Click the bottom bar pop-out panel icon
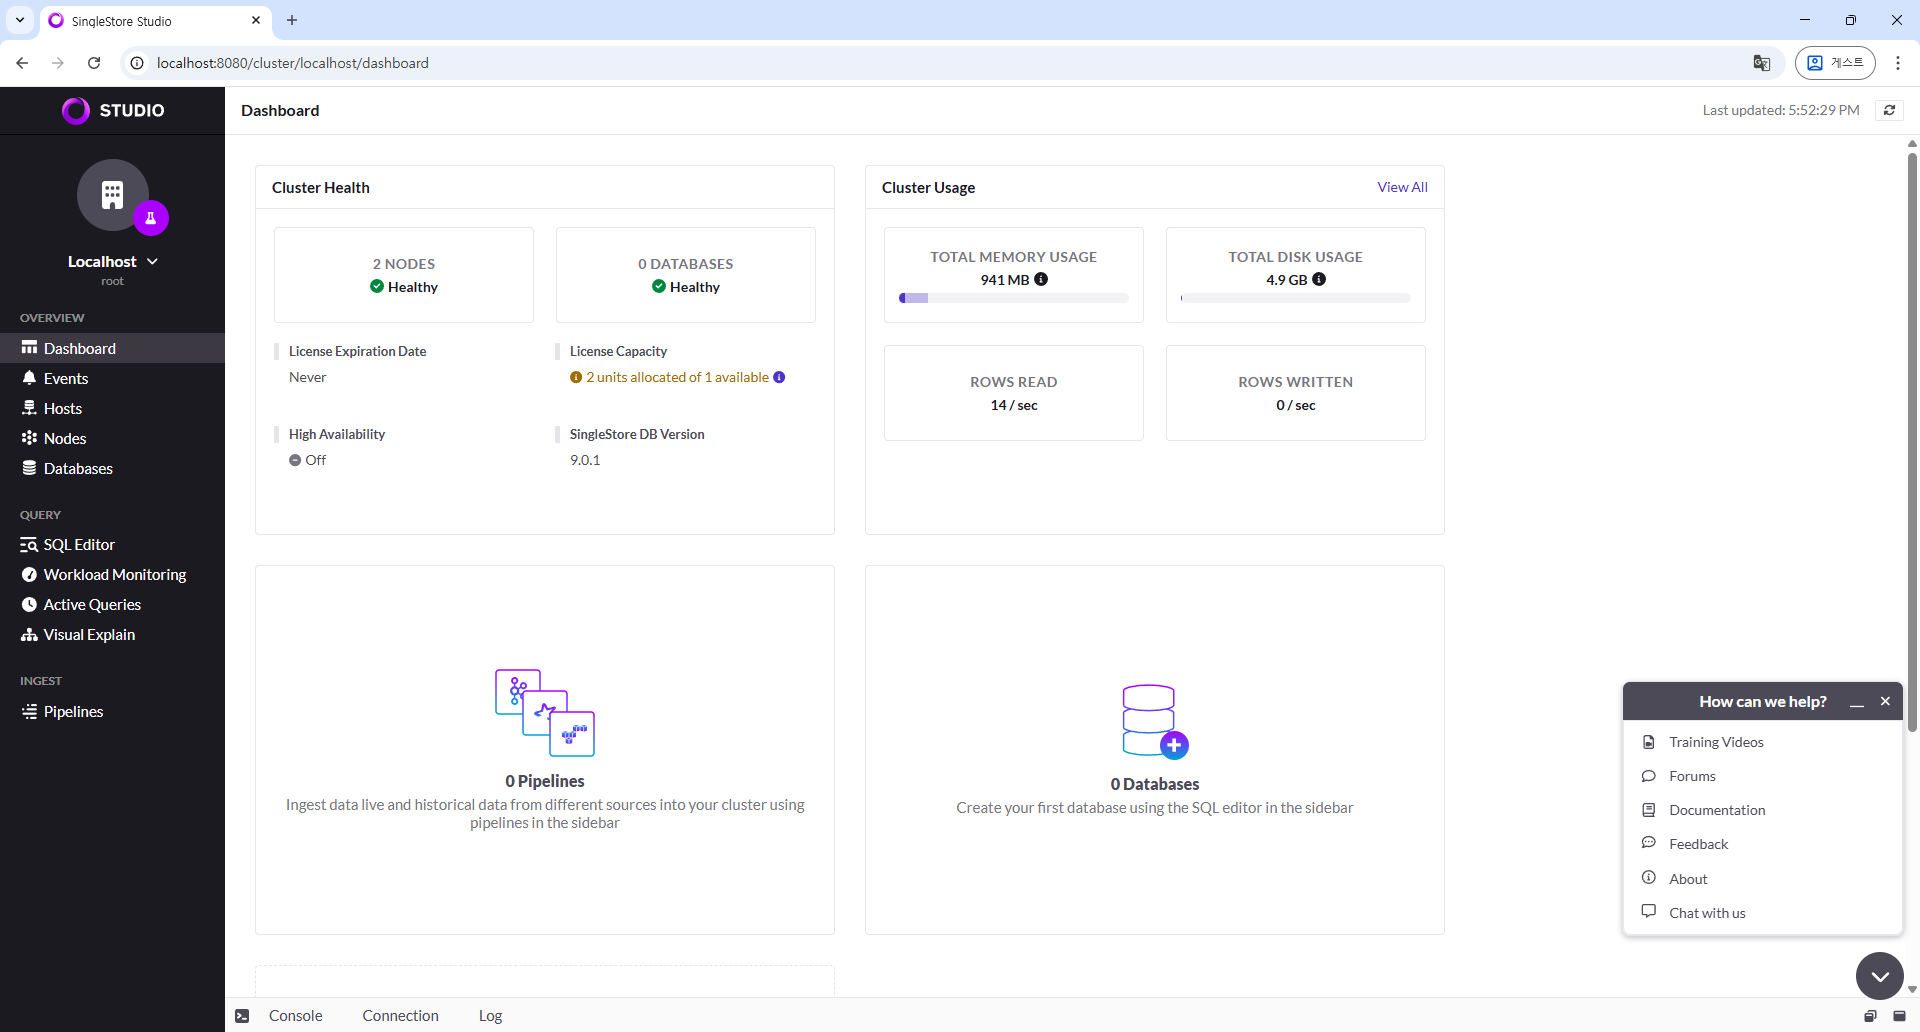The height and width of the screenshot is (1032, 1920). coord(1870,1016)
